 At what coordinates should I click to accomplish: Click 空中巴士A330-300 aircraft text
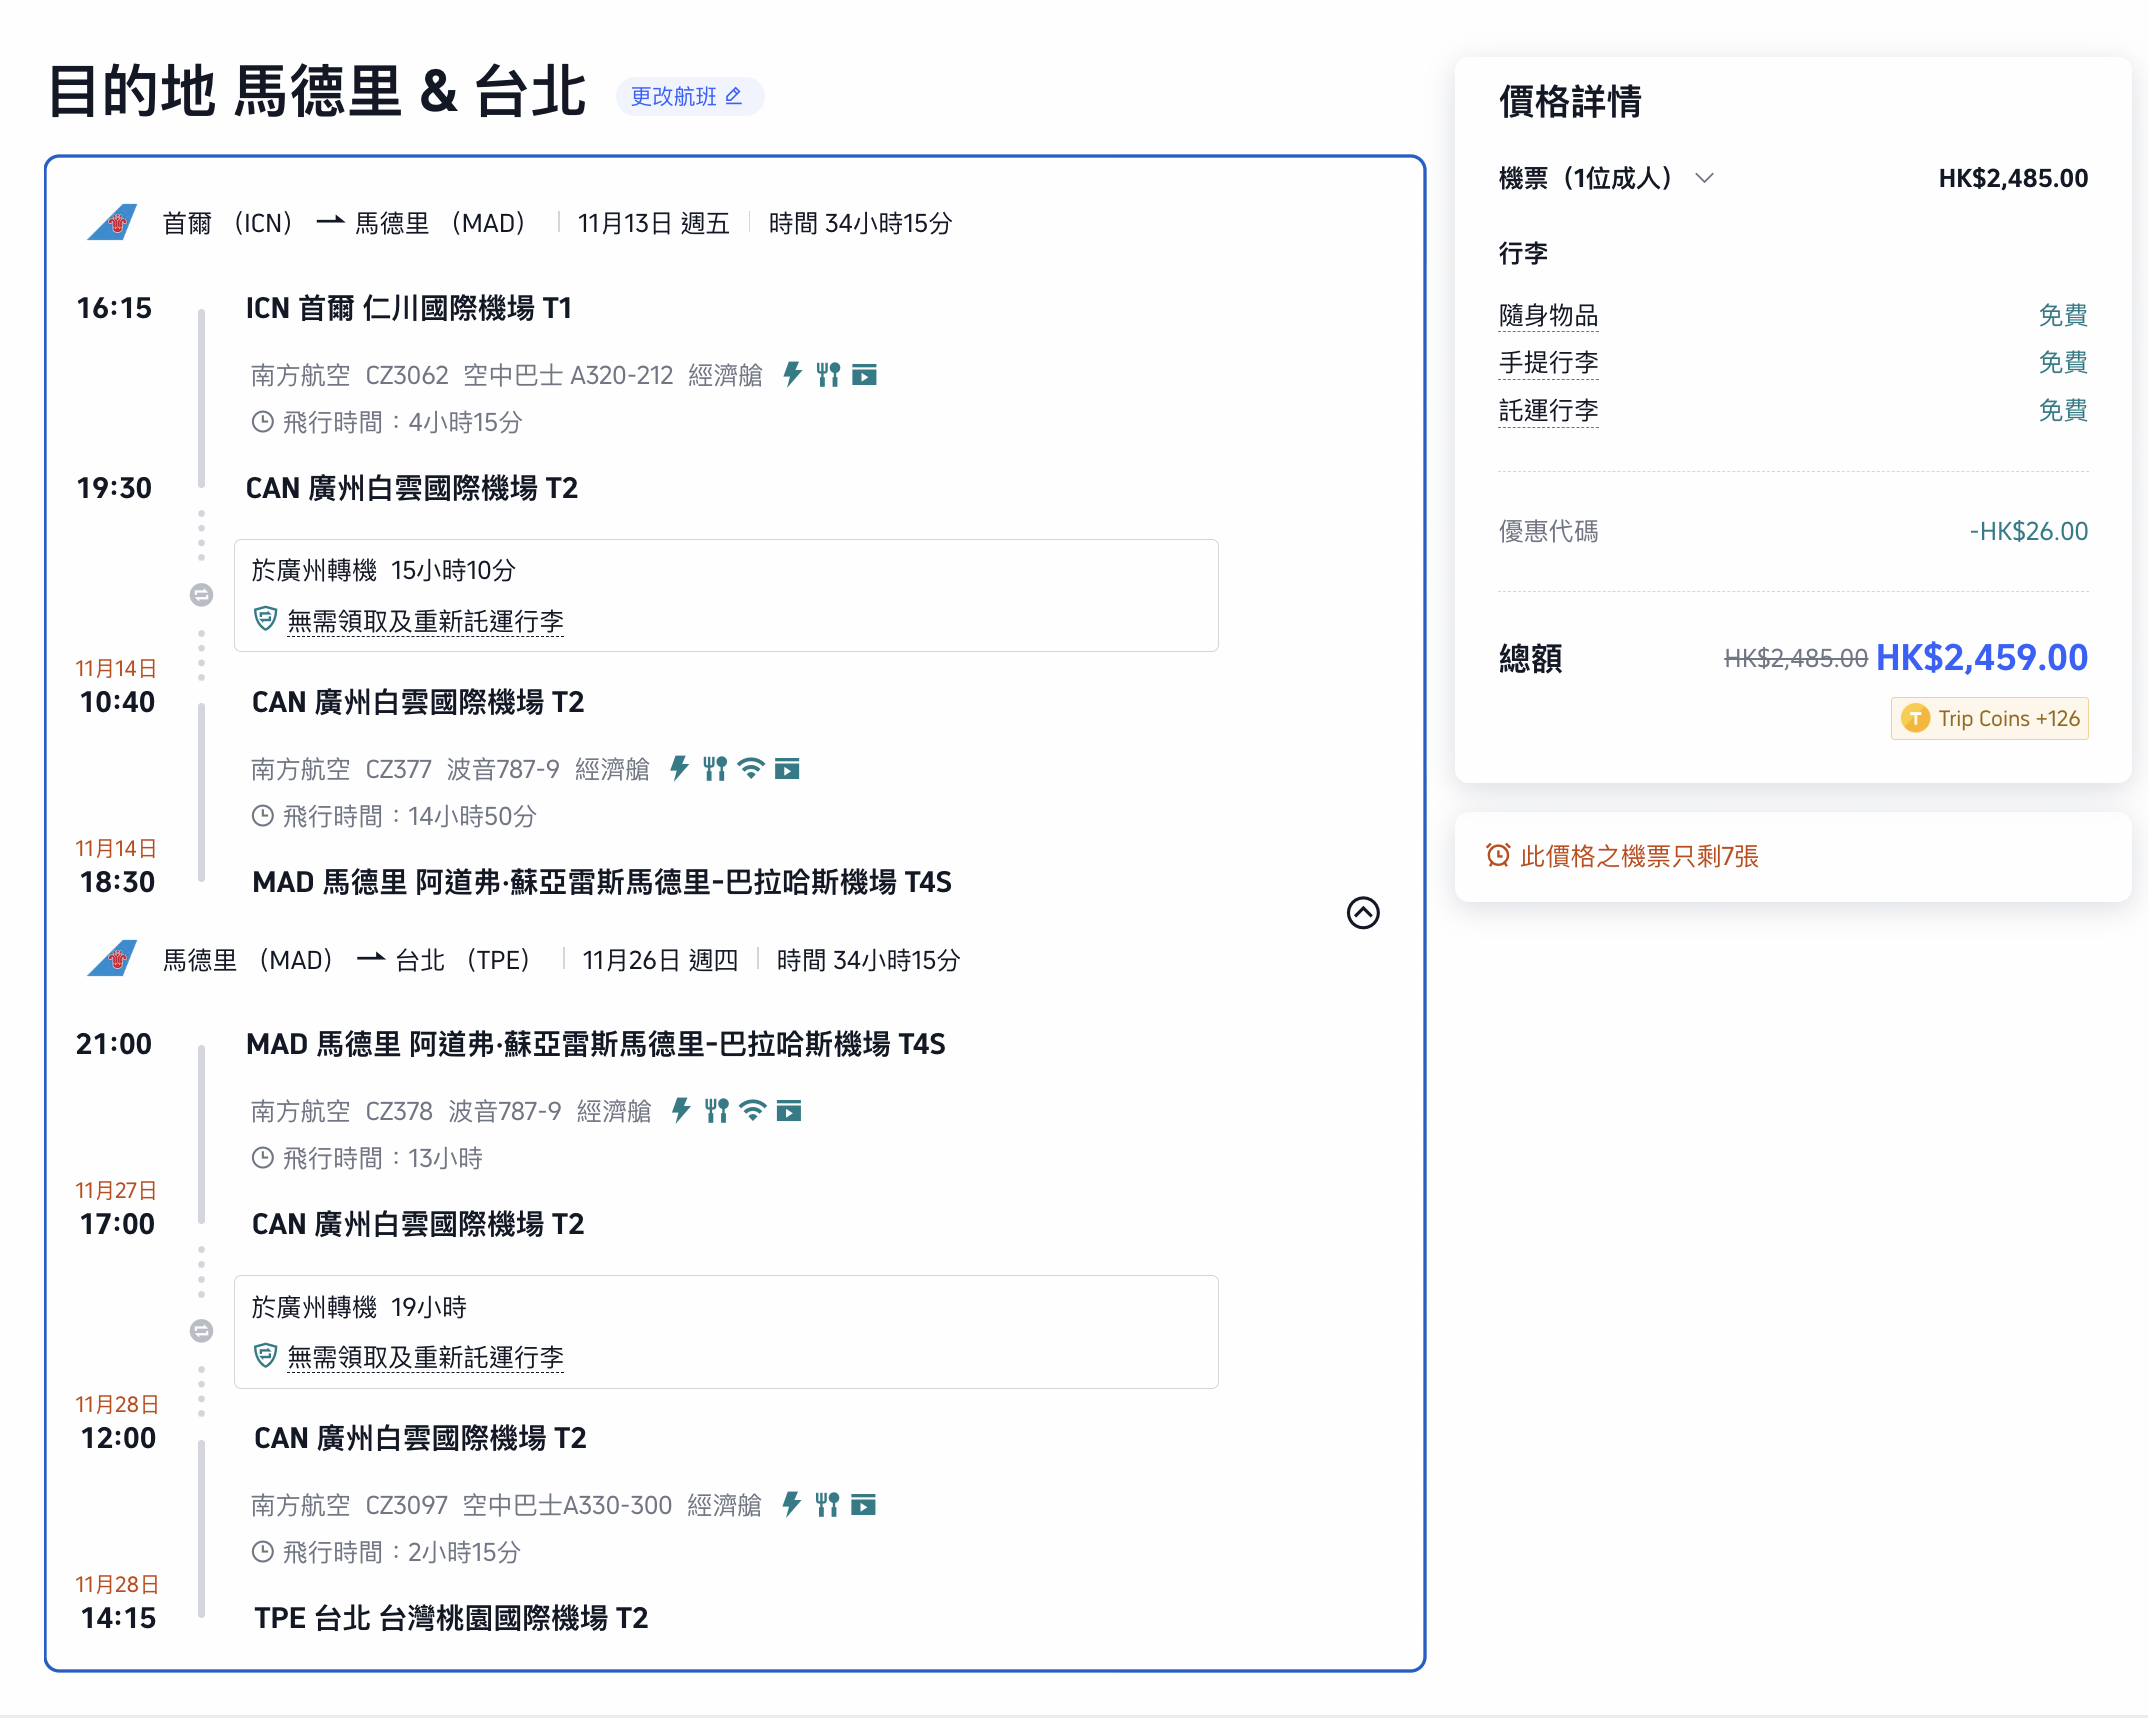(x=567, y=1505)
